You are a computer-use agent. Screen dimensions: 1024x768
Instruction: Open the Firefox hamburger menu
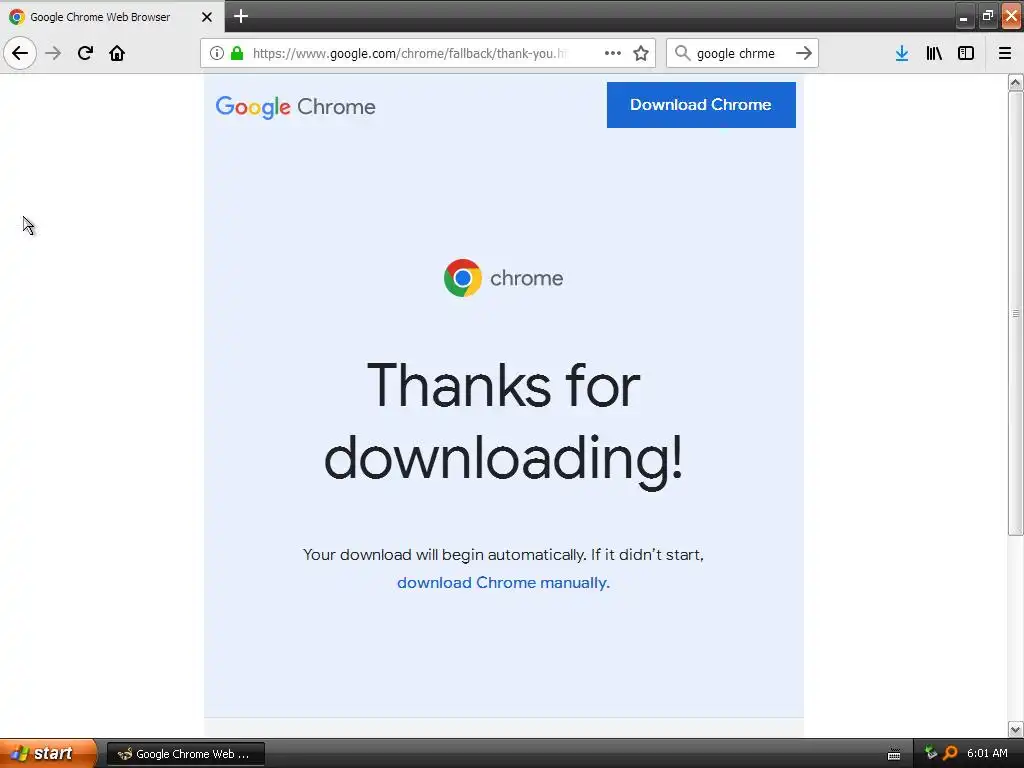pyautogui.click(x=1005, y=53)
